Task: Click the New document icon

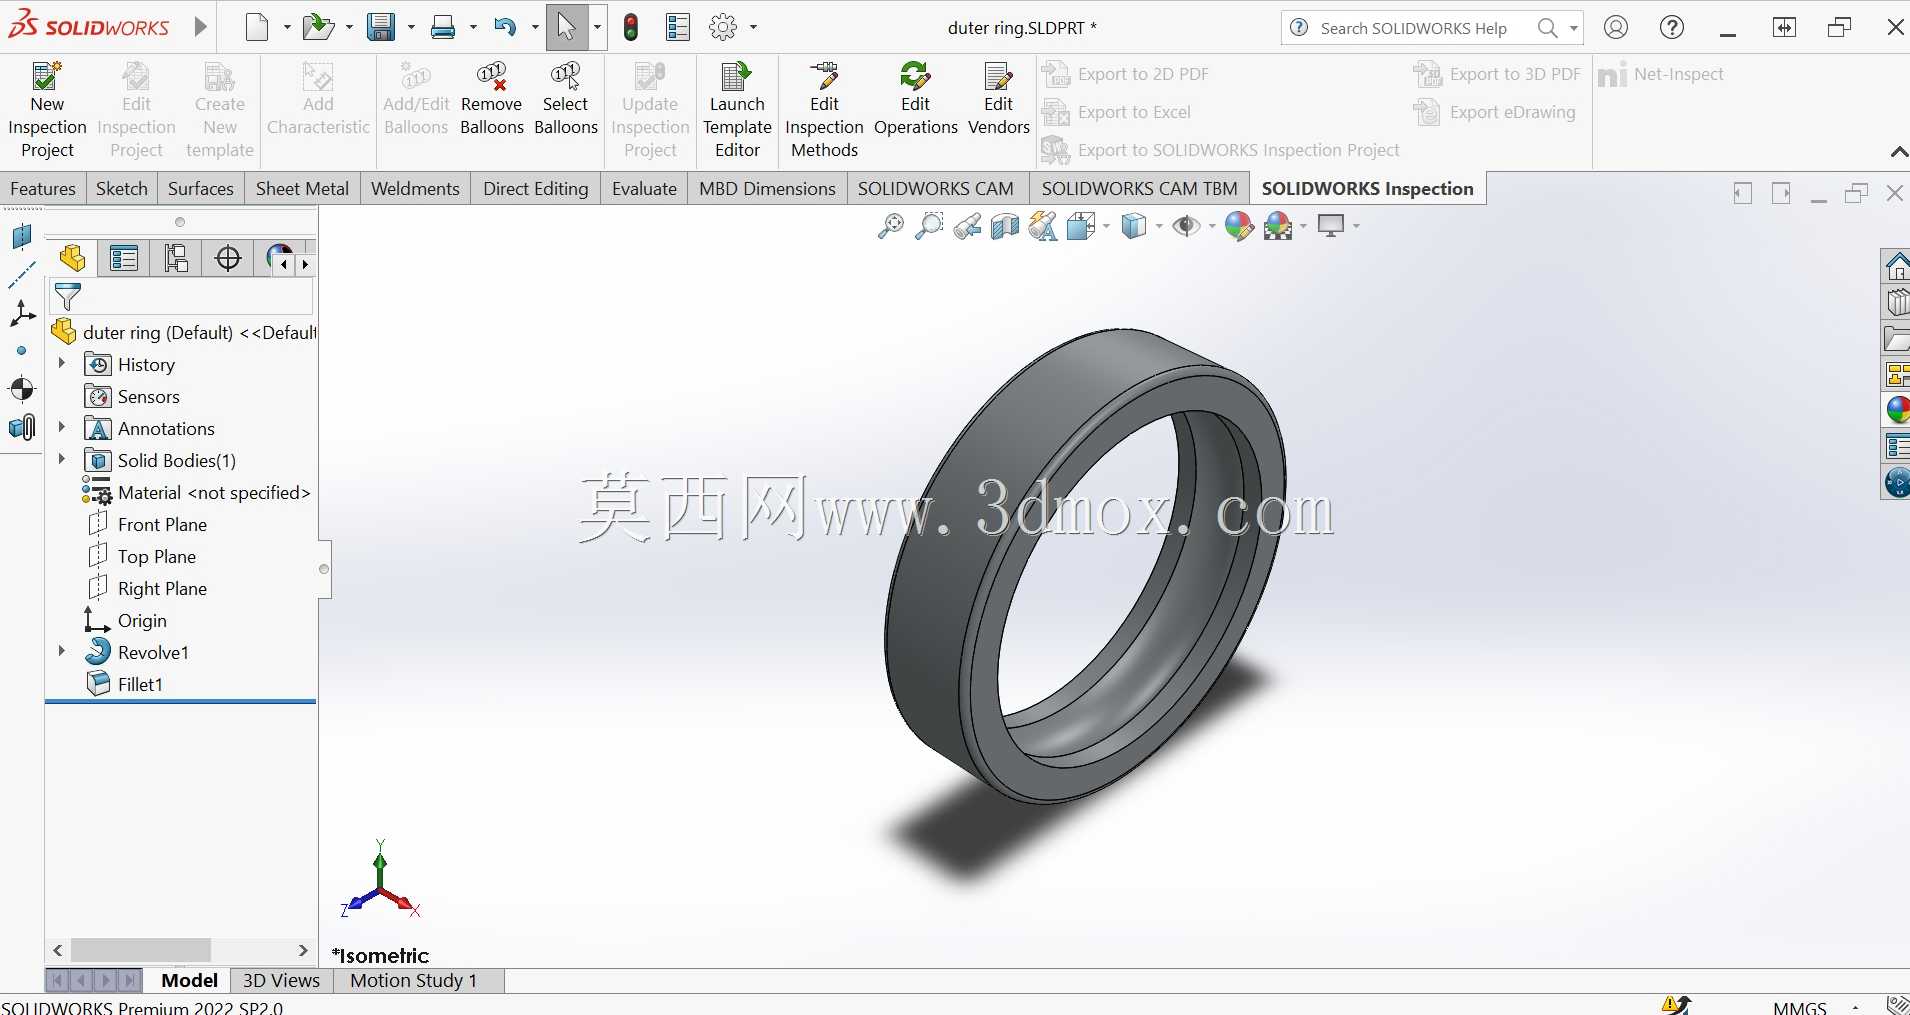Action: (257, 27)
